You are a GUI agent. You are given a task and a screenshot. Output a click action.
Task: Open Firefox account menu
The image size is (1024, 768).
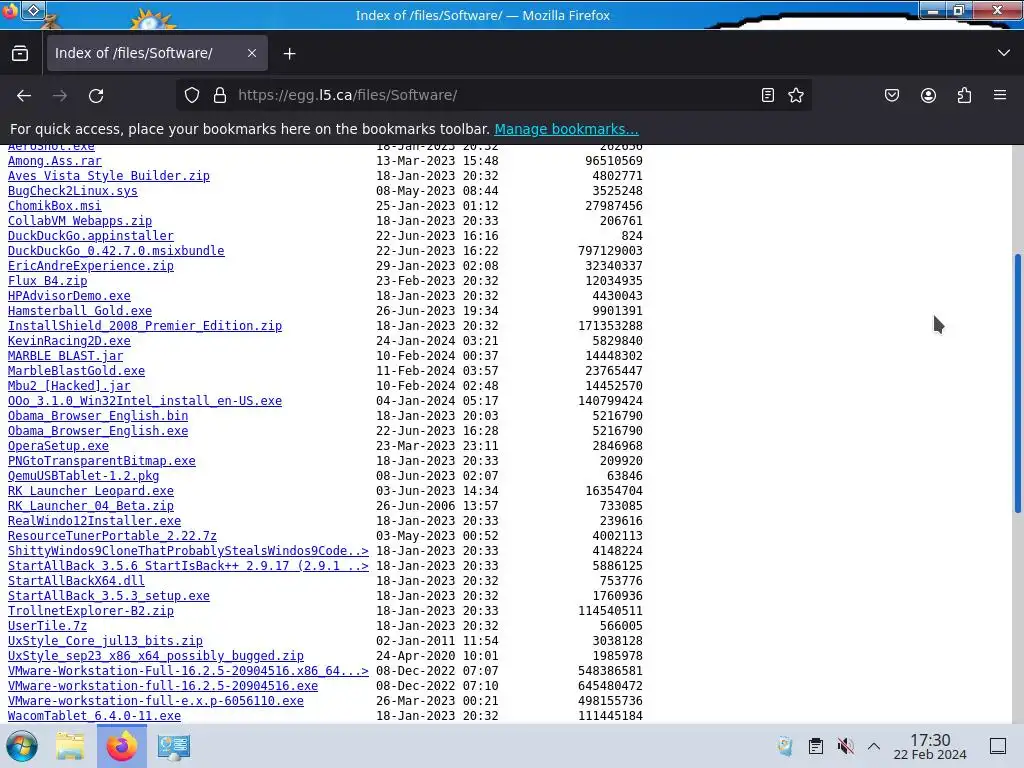tap(928, 95)
